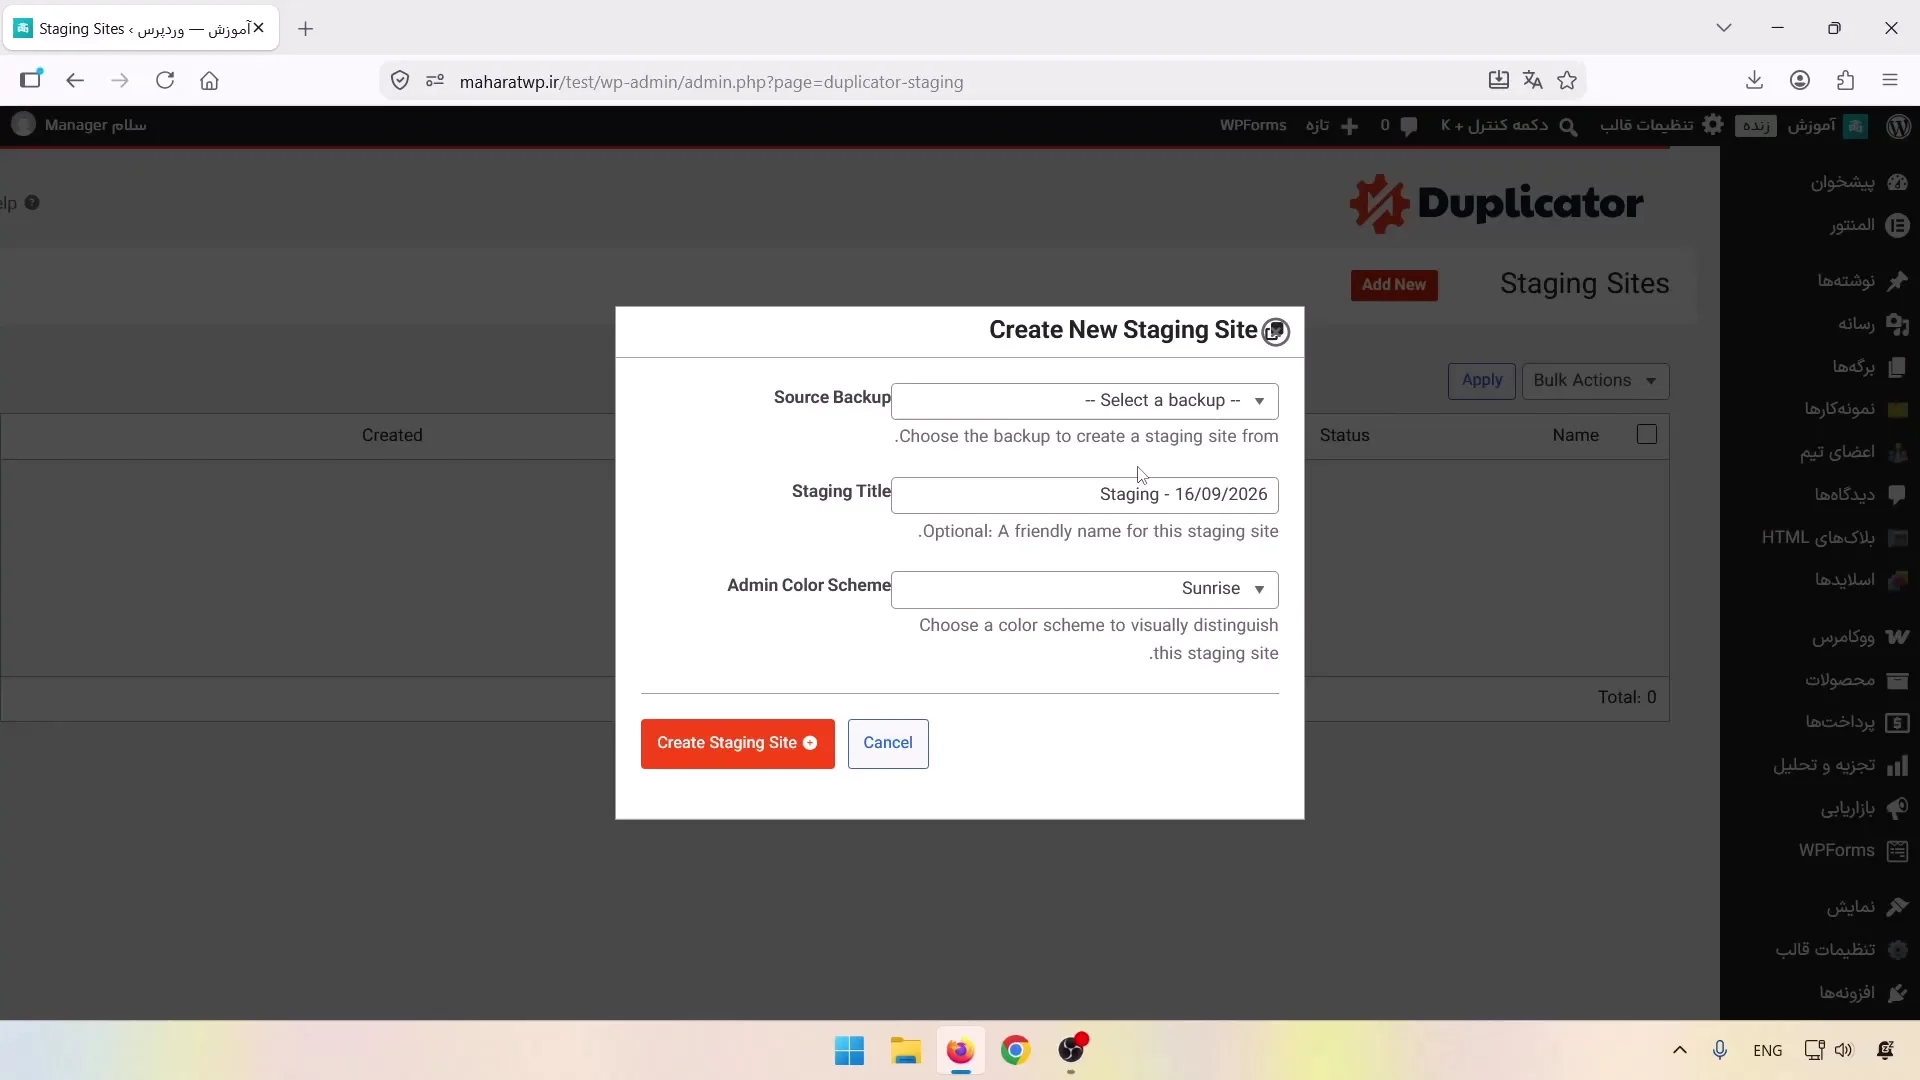Image resolution: width=1920 pixels, height=1080 pixels.
Task: Close dialog using the icon beside title
Action: pyautogui.click(x=1275, y=332)
